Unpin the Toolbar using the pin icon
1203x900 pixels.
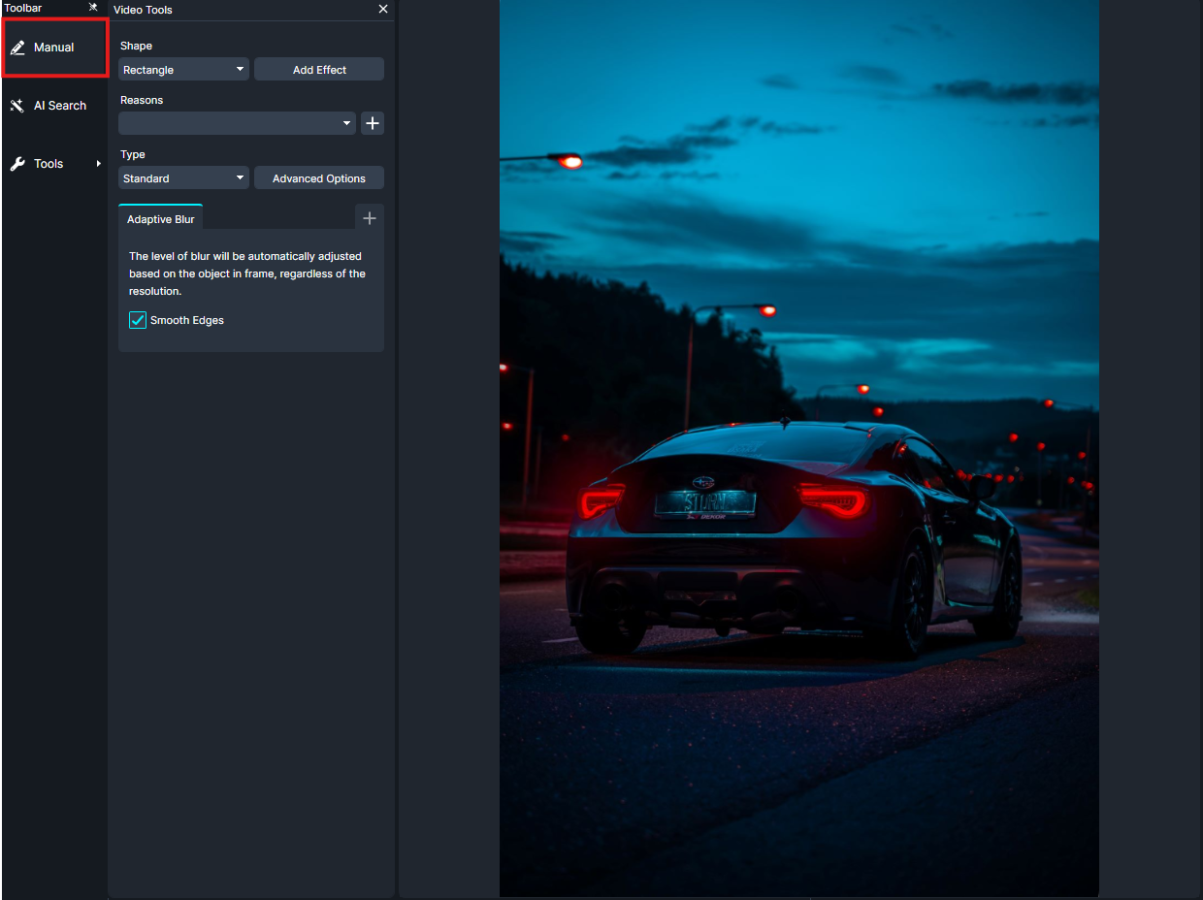(93, 8)
